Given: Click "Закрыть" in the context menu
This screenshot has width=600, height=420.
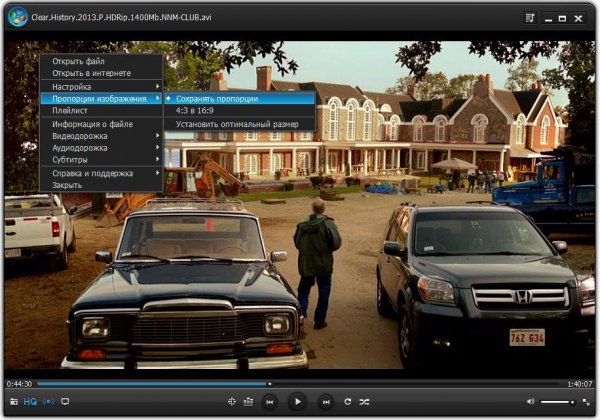Looking at the screenshot, I should pyautogui.click(x=101, y=185).
